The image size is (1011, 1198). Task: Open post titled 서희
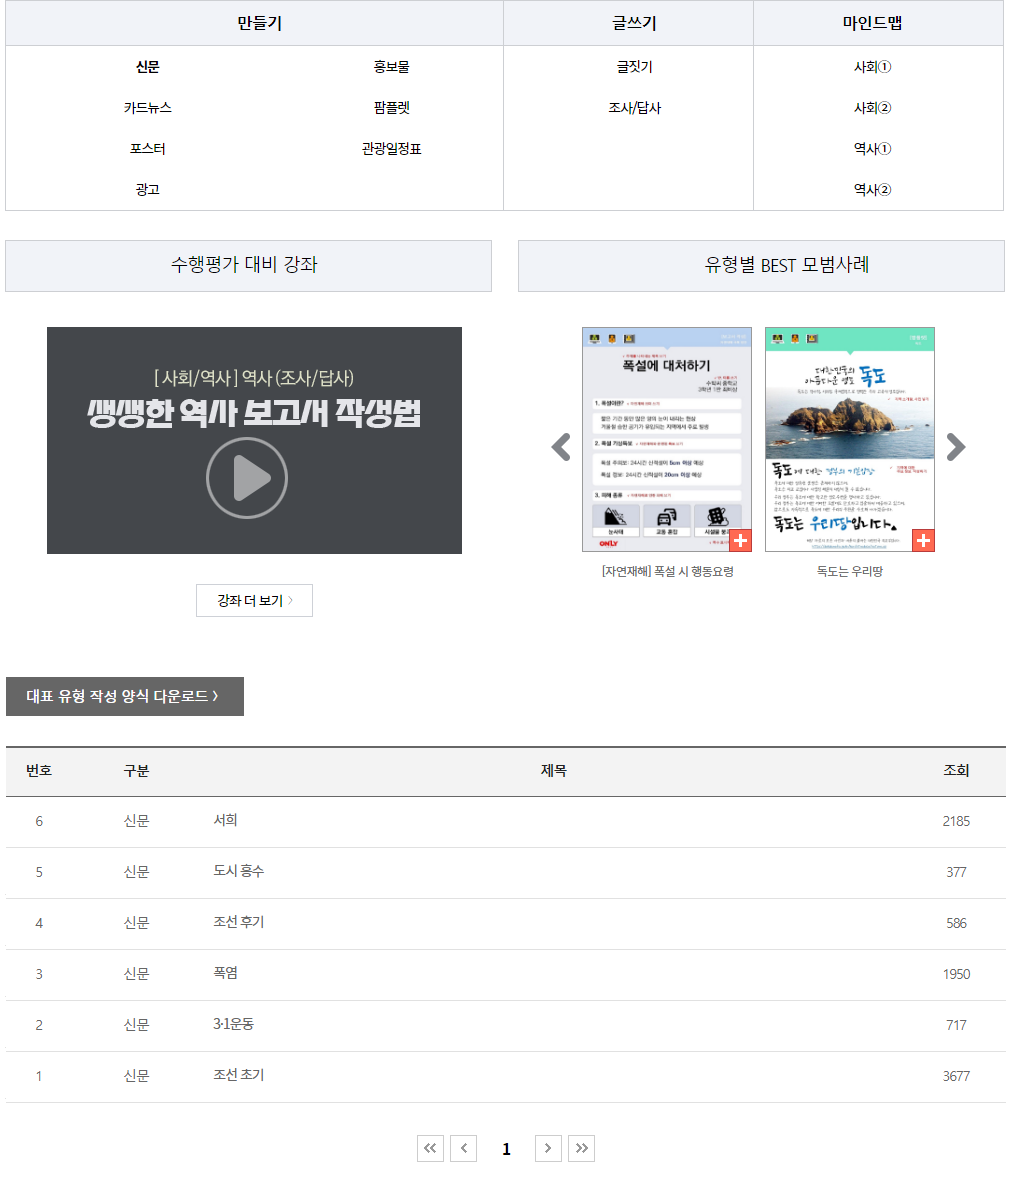click(x=225, y=821)
